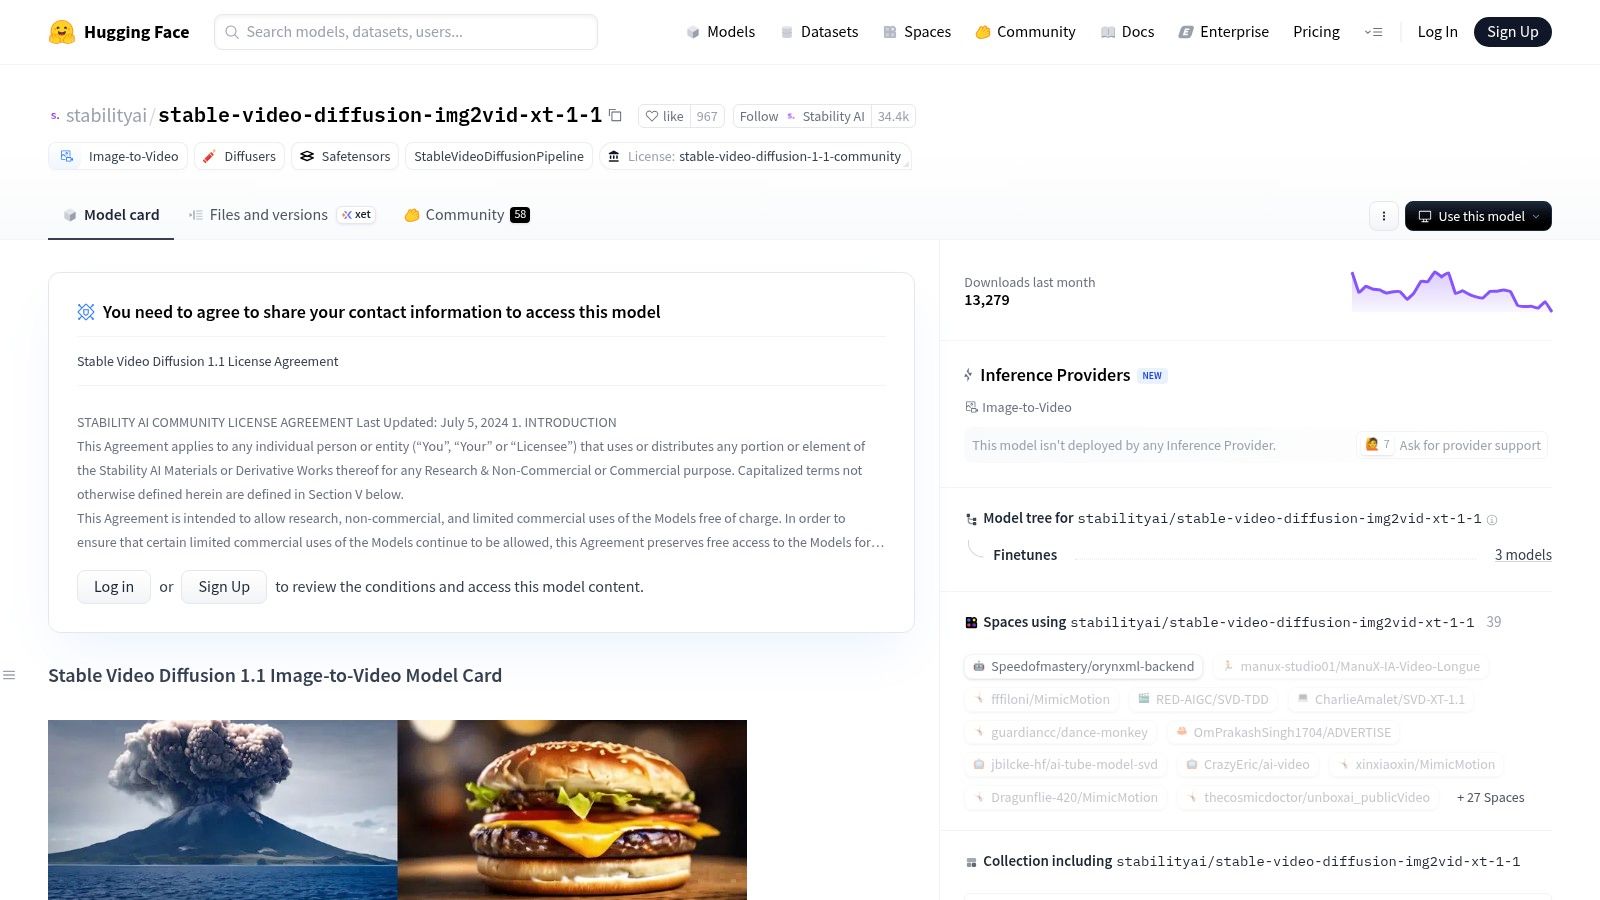Open the Community tab
This screenshot has height=900, width=1600.
click(466, 215)
